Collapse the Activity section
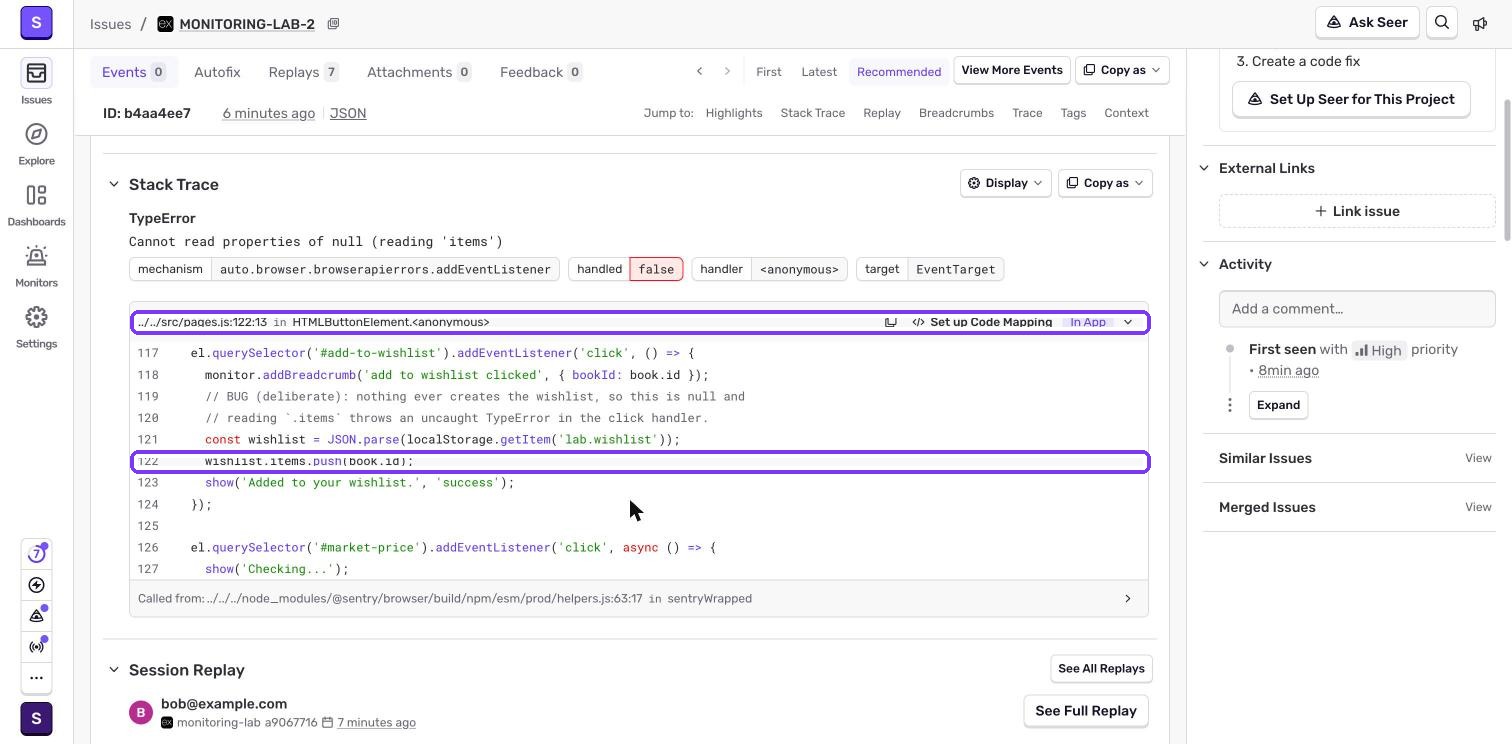This screenshot has width=1512, height=744. click(1204, 264)
